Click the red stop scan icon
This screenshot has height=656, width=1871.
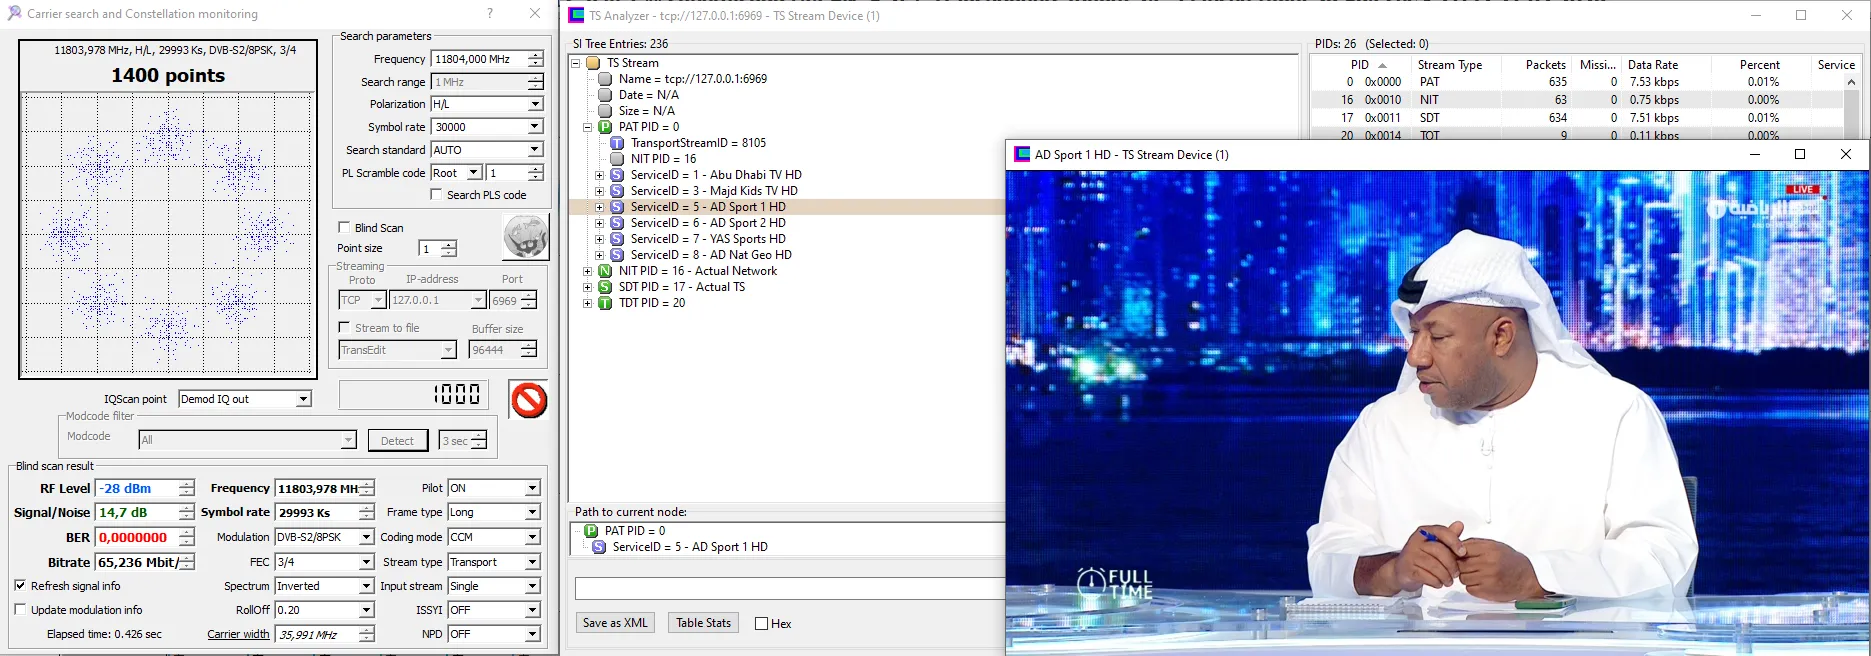pyautogui.click(x=528, y=400)
